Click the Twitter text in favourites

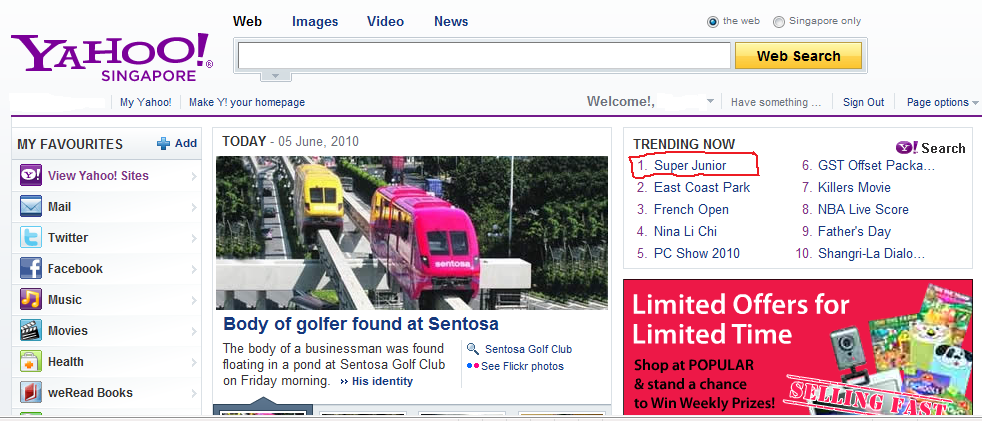pyautogui.click(x=68, y=237)
